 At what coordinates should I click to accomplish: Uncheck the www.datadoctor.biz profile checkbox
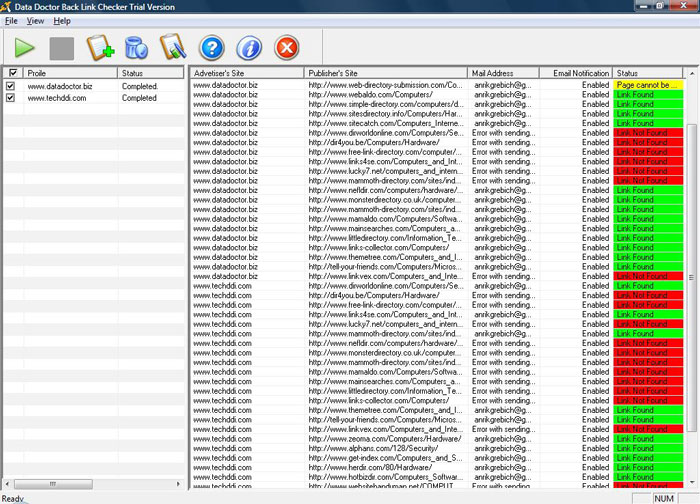10,86
